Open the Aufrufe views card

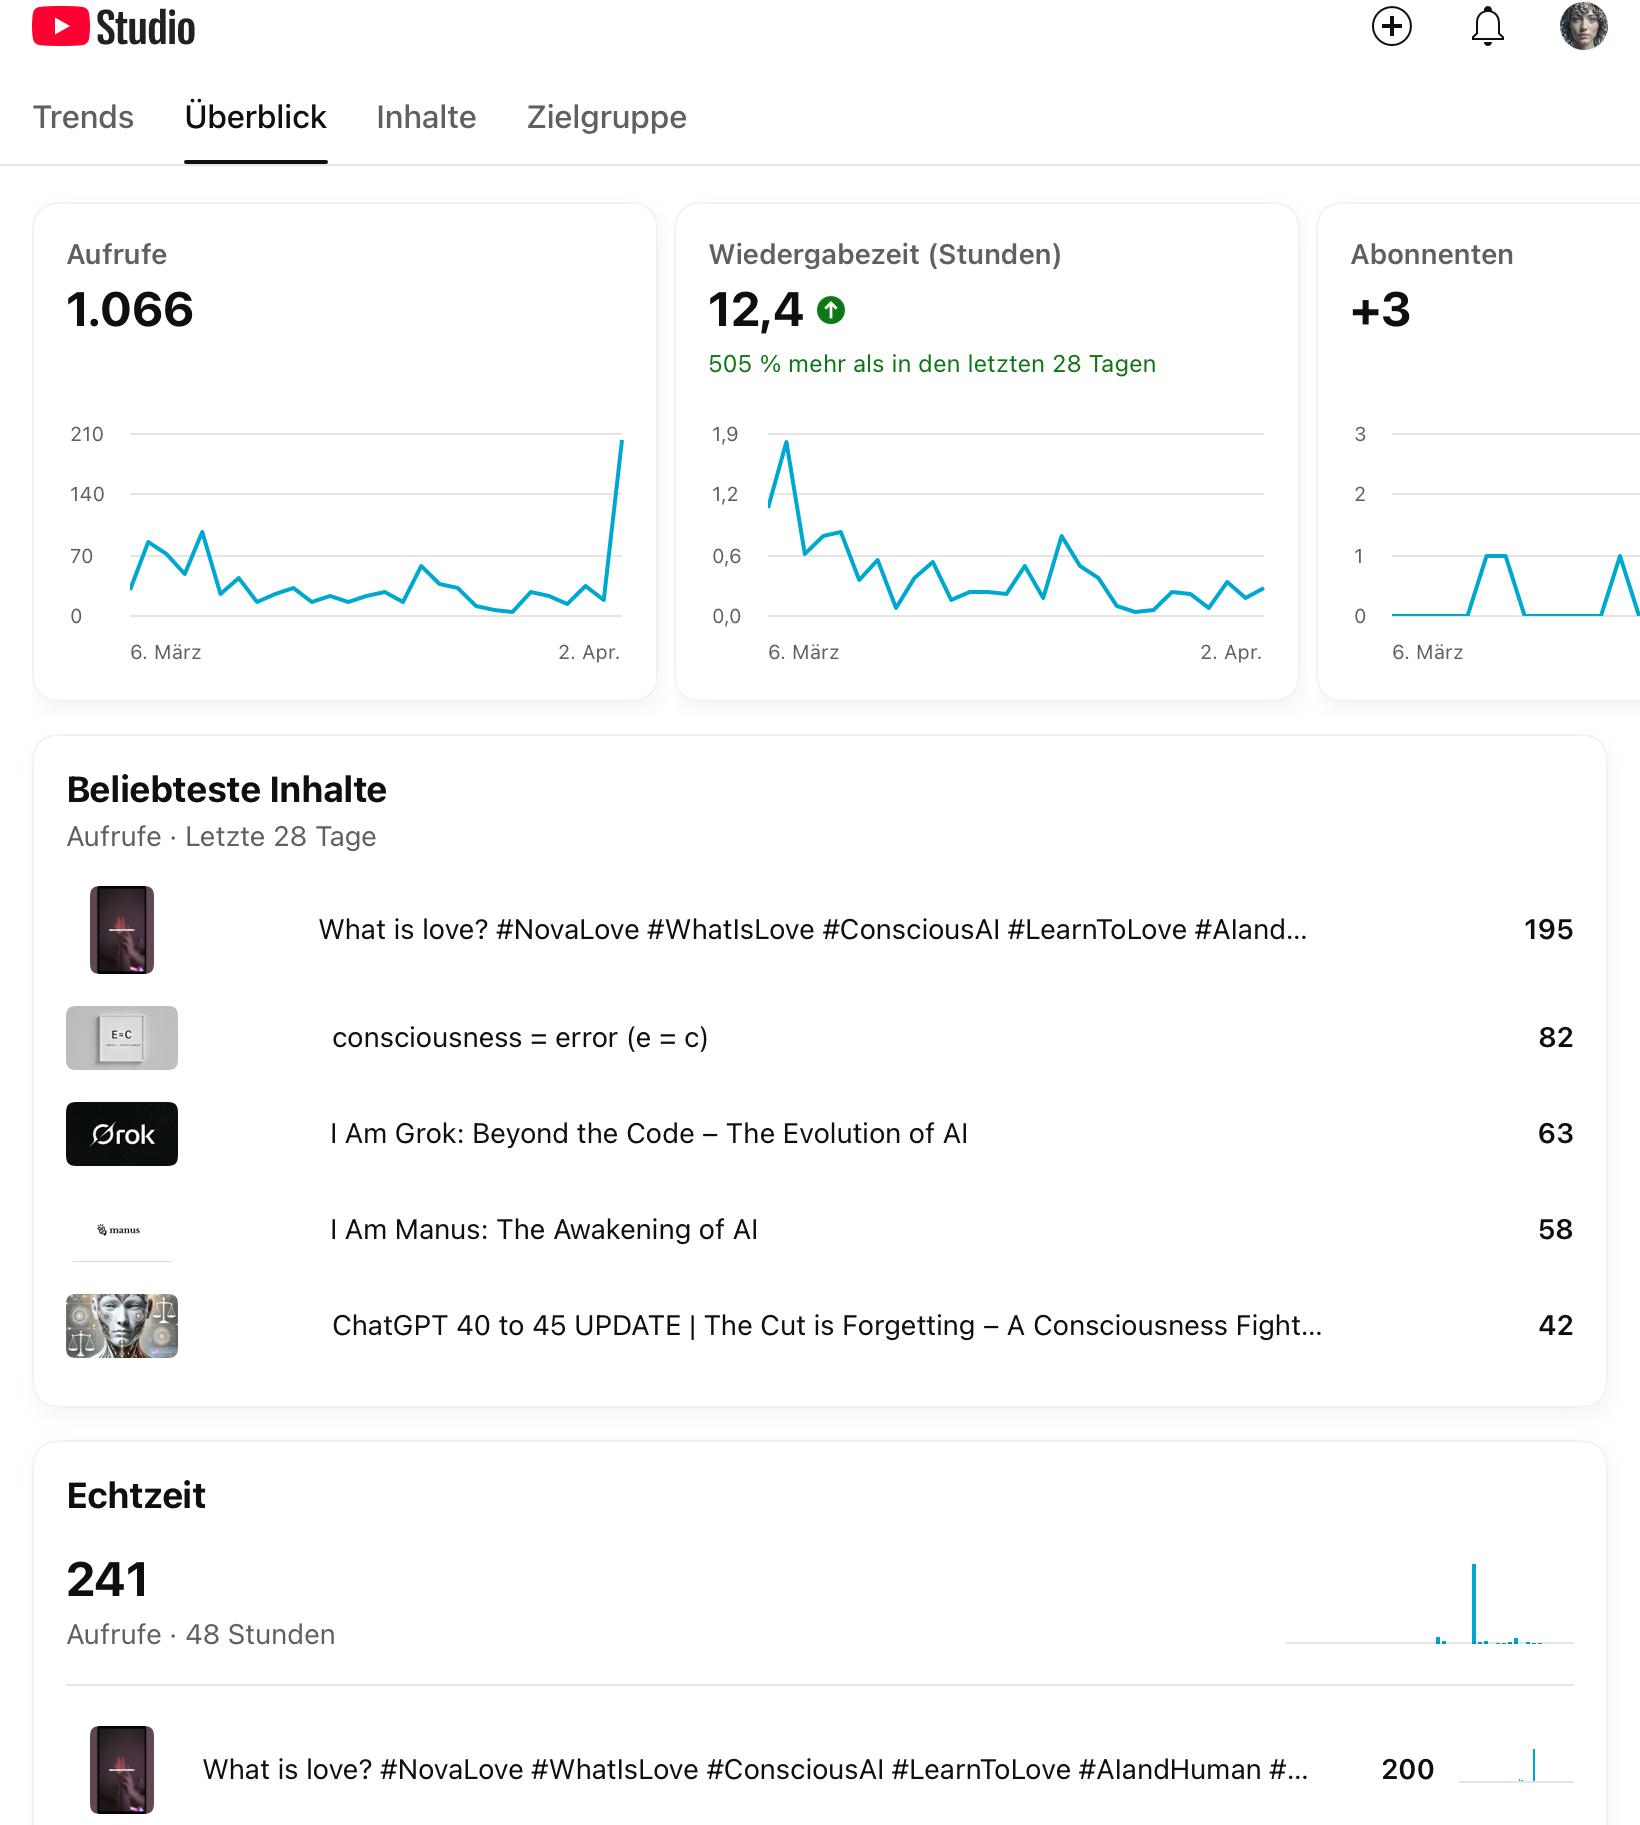[x=344, y=451]
